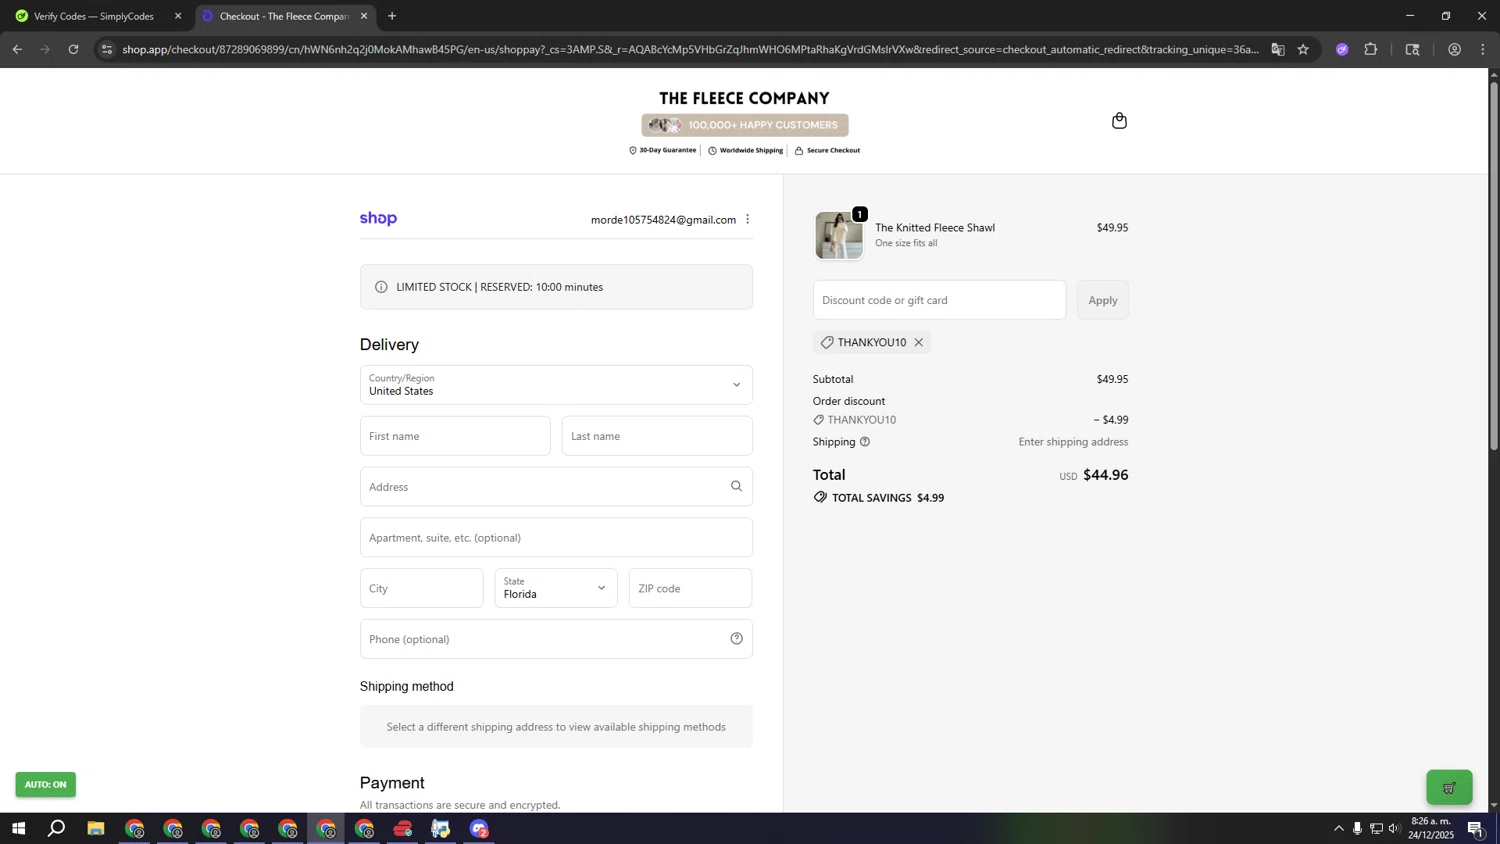Show hidden tray icons chevron

[x=1339, y=829]
